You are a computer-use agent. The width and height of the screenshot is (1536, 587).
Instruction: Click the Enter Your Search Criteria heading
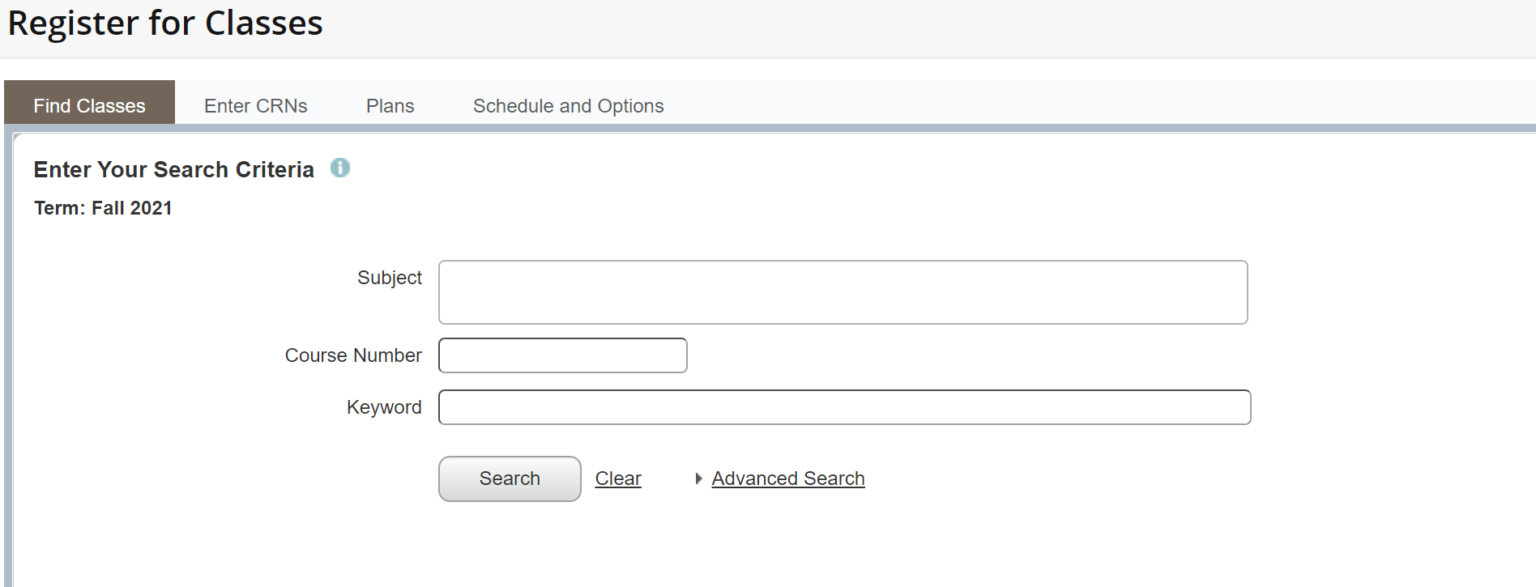(x=174, y=170)
